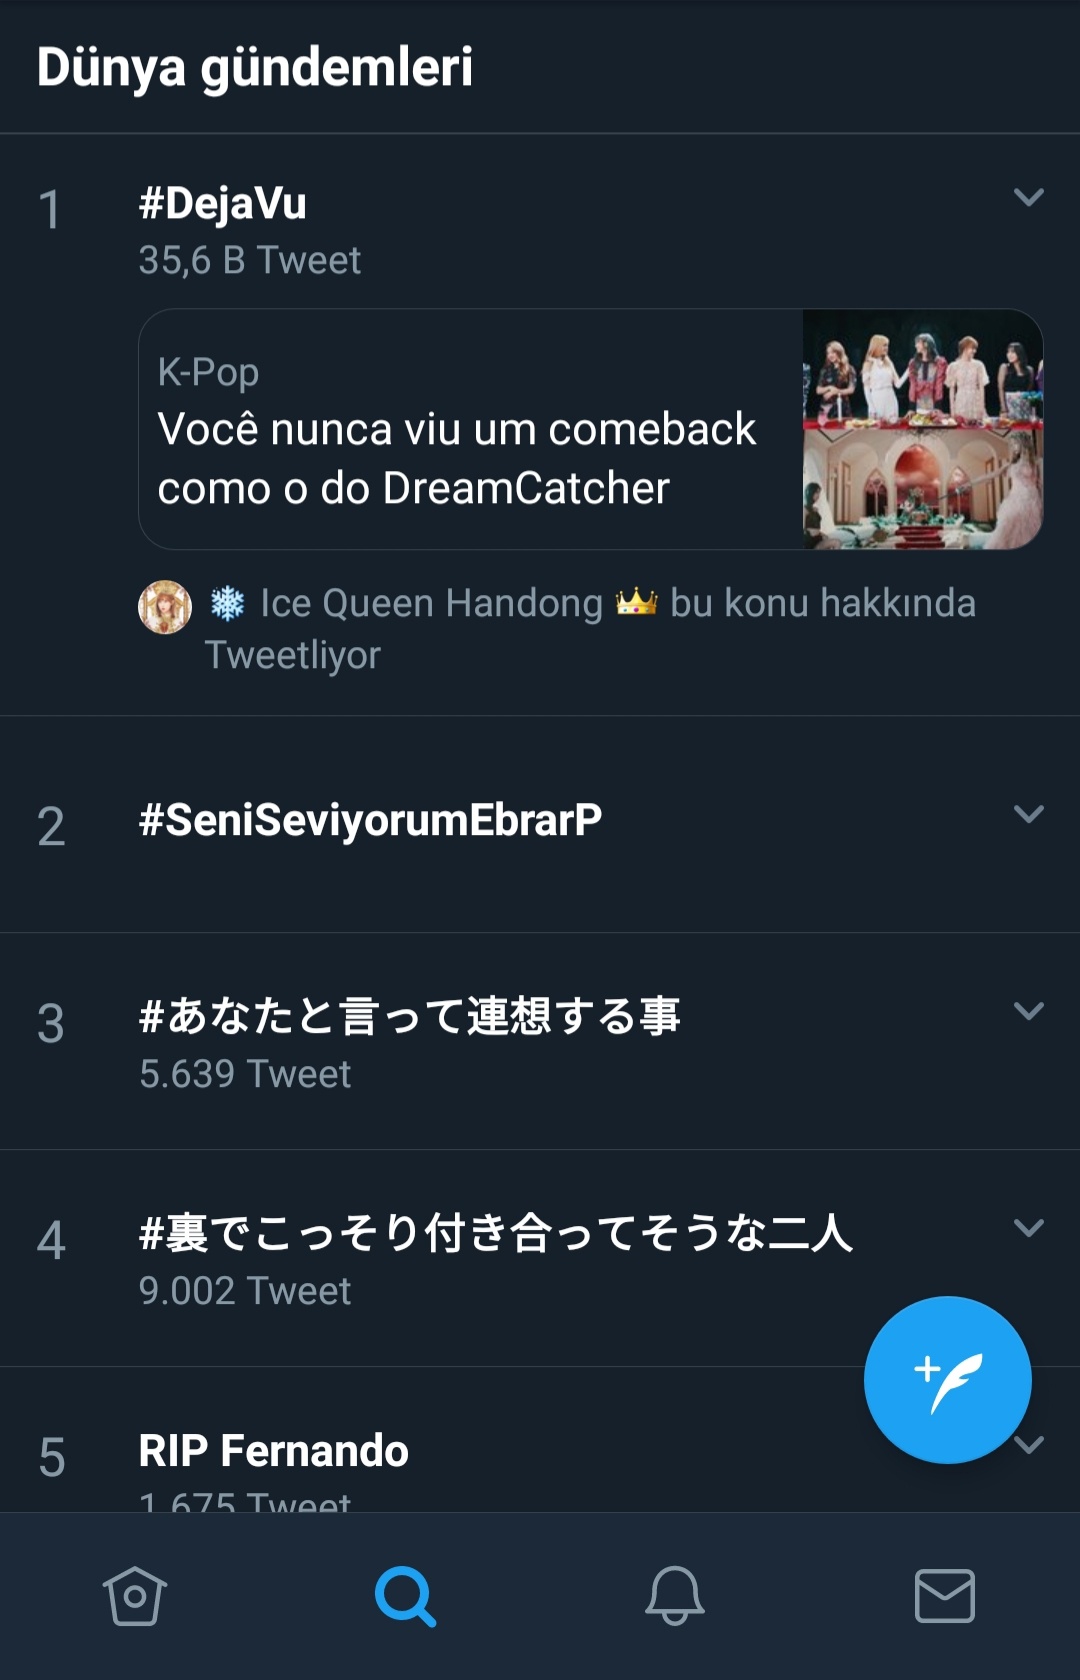Image resolution: width=1080 pixels, height=1680 pixels.
Task: Tap the Dünya gündemleri header
Action: pyautogui.click(x=255, y=67)
